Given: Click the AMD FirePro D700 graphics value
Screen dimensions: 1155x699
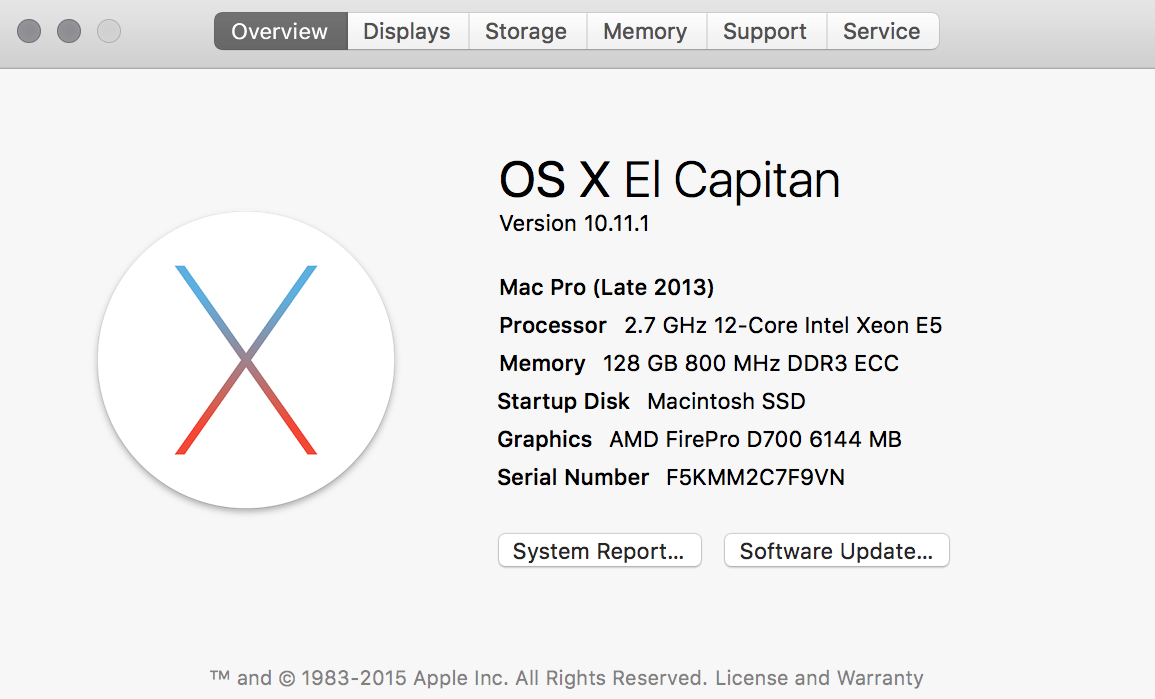Looking at the screenshot, I should (x=755, y=440).
